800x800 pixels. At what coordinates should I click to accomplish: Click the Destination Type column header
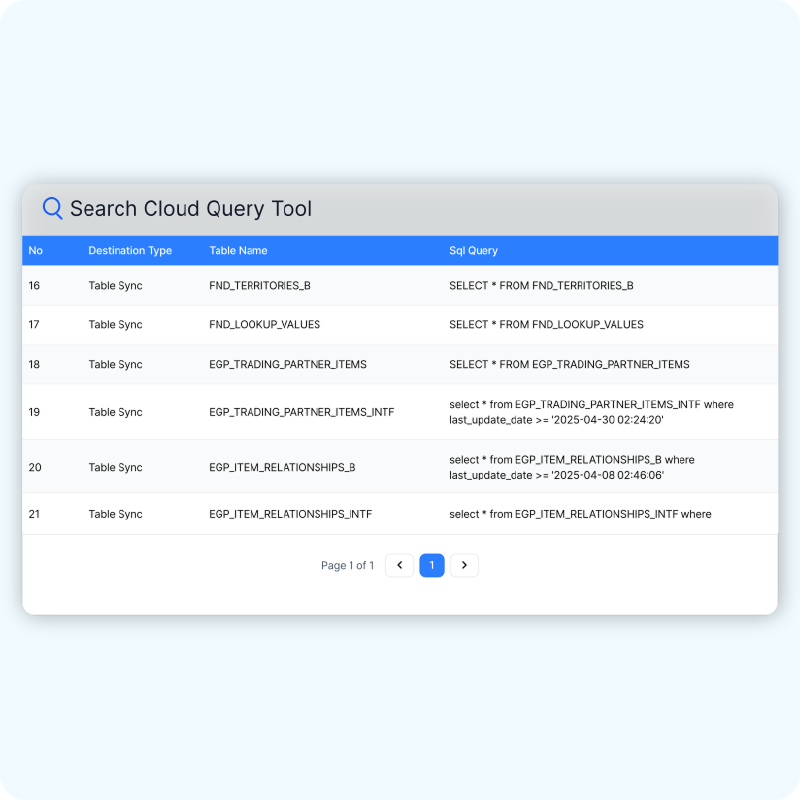(x=130, y=251)
